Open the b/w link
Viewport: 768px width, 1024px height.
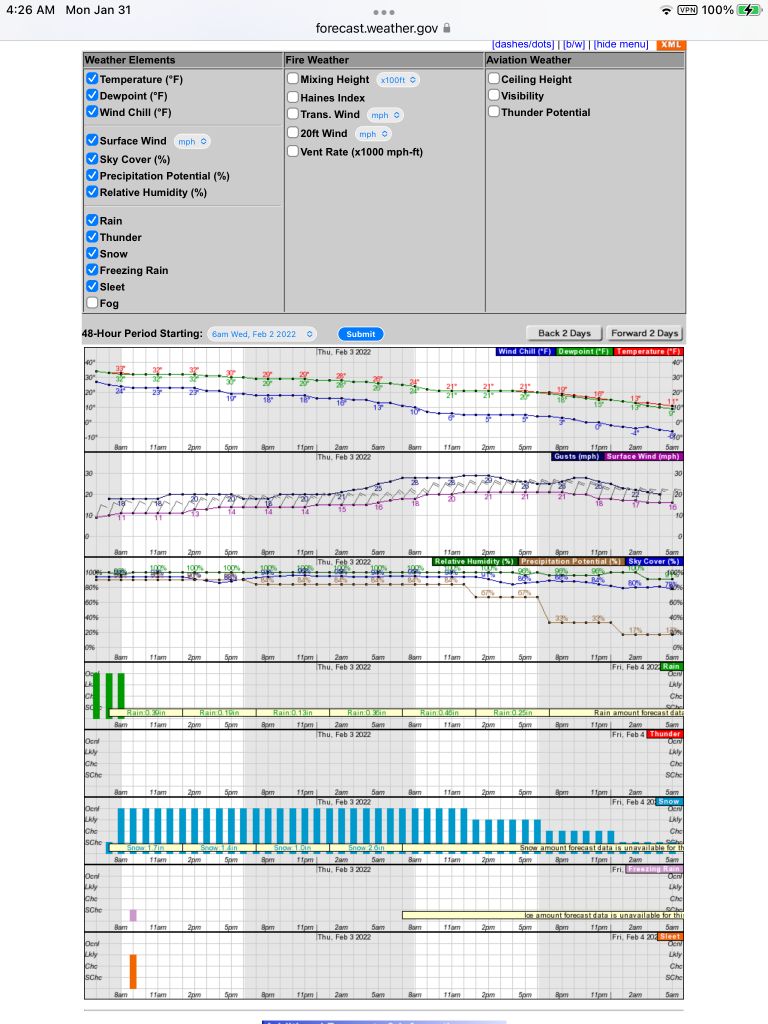pos(574,44)
